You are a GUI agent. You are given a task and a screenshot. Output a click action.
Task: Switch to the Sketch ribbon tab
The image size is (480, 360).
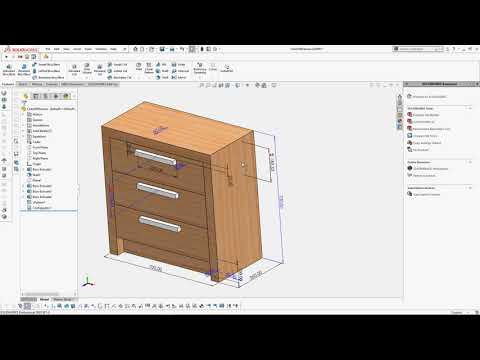tap(23, 84)
